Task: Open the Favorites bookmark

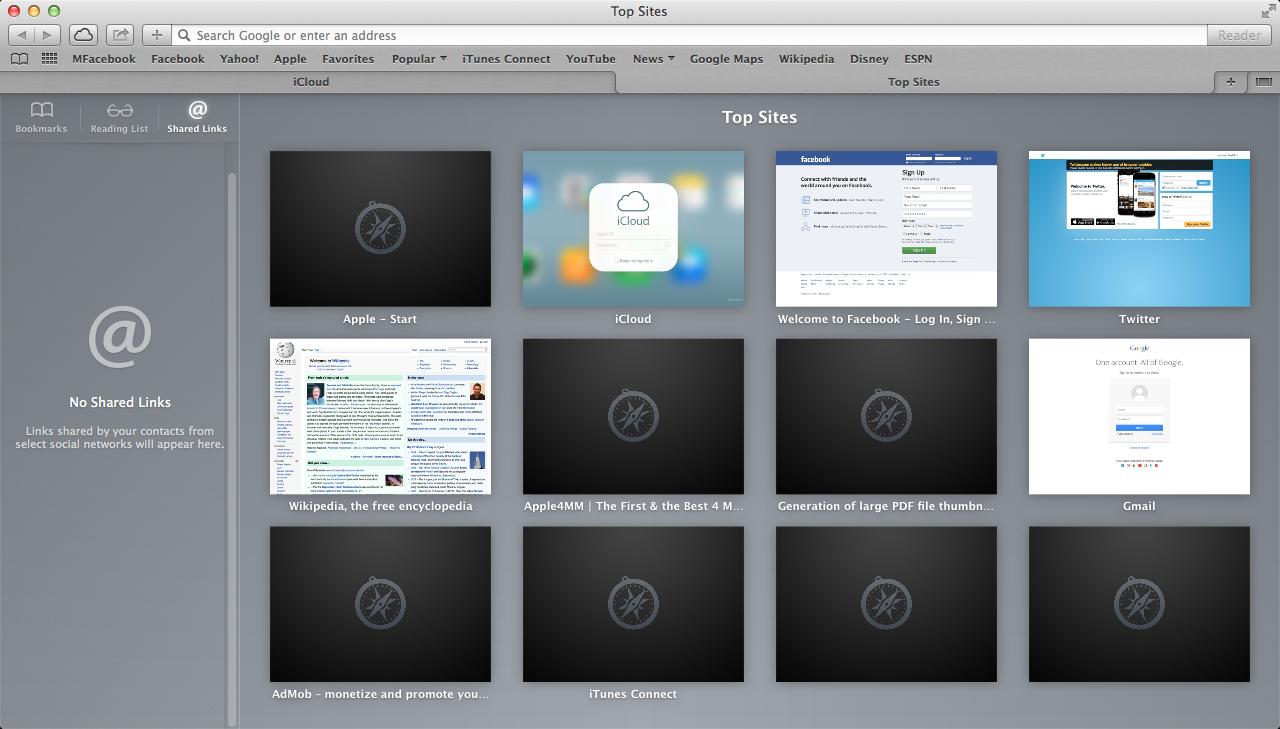Action: (x=348, y=59)
